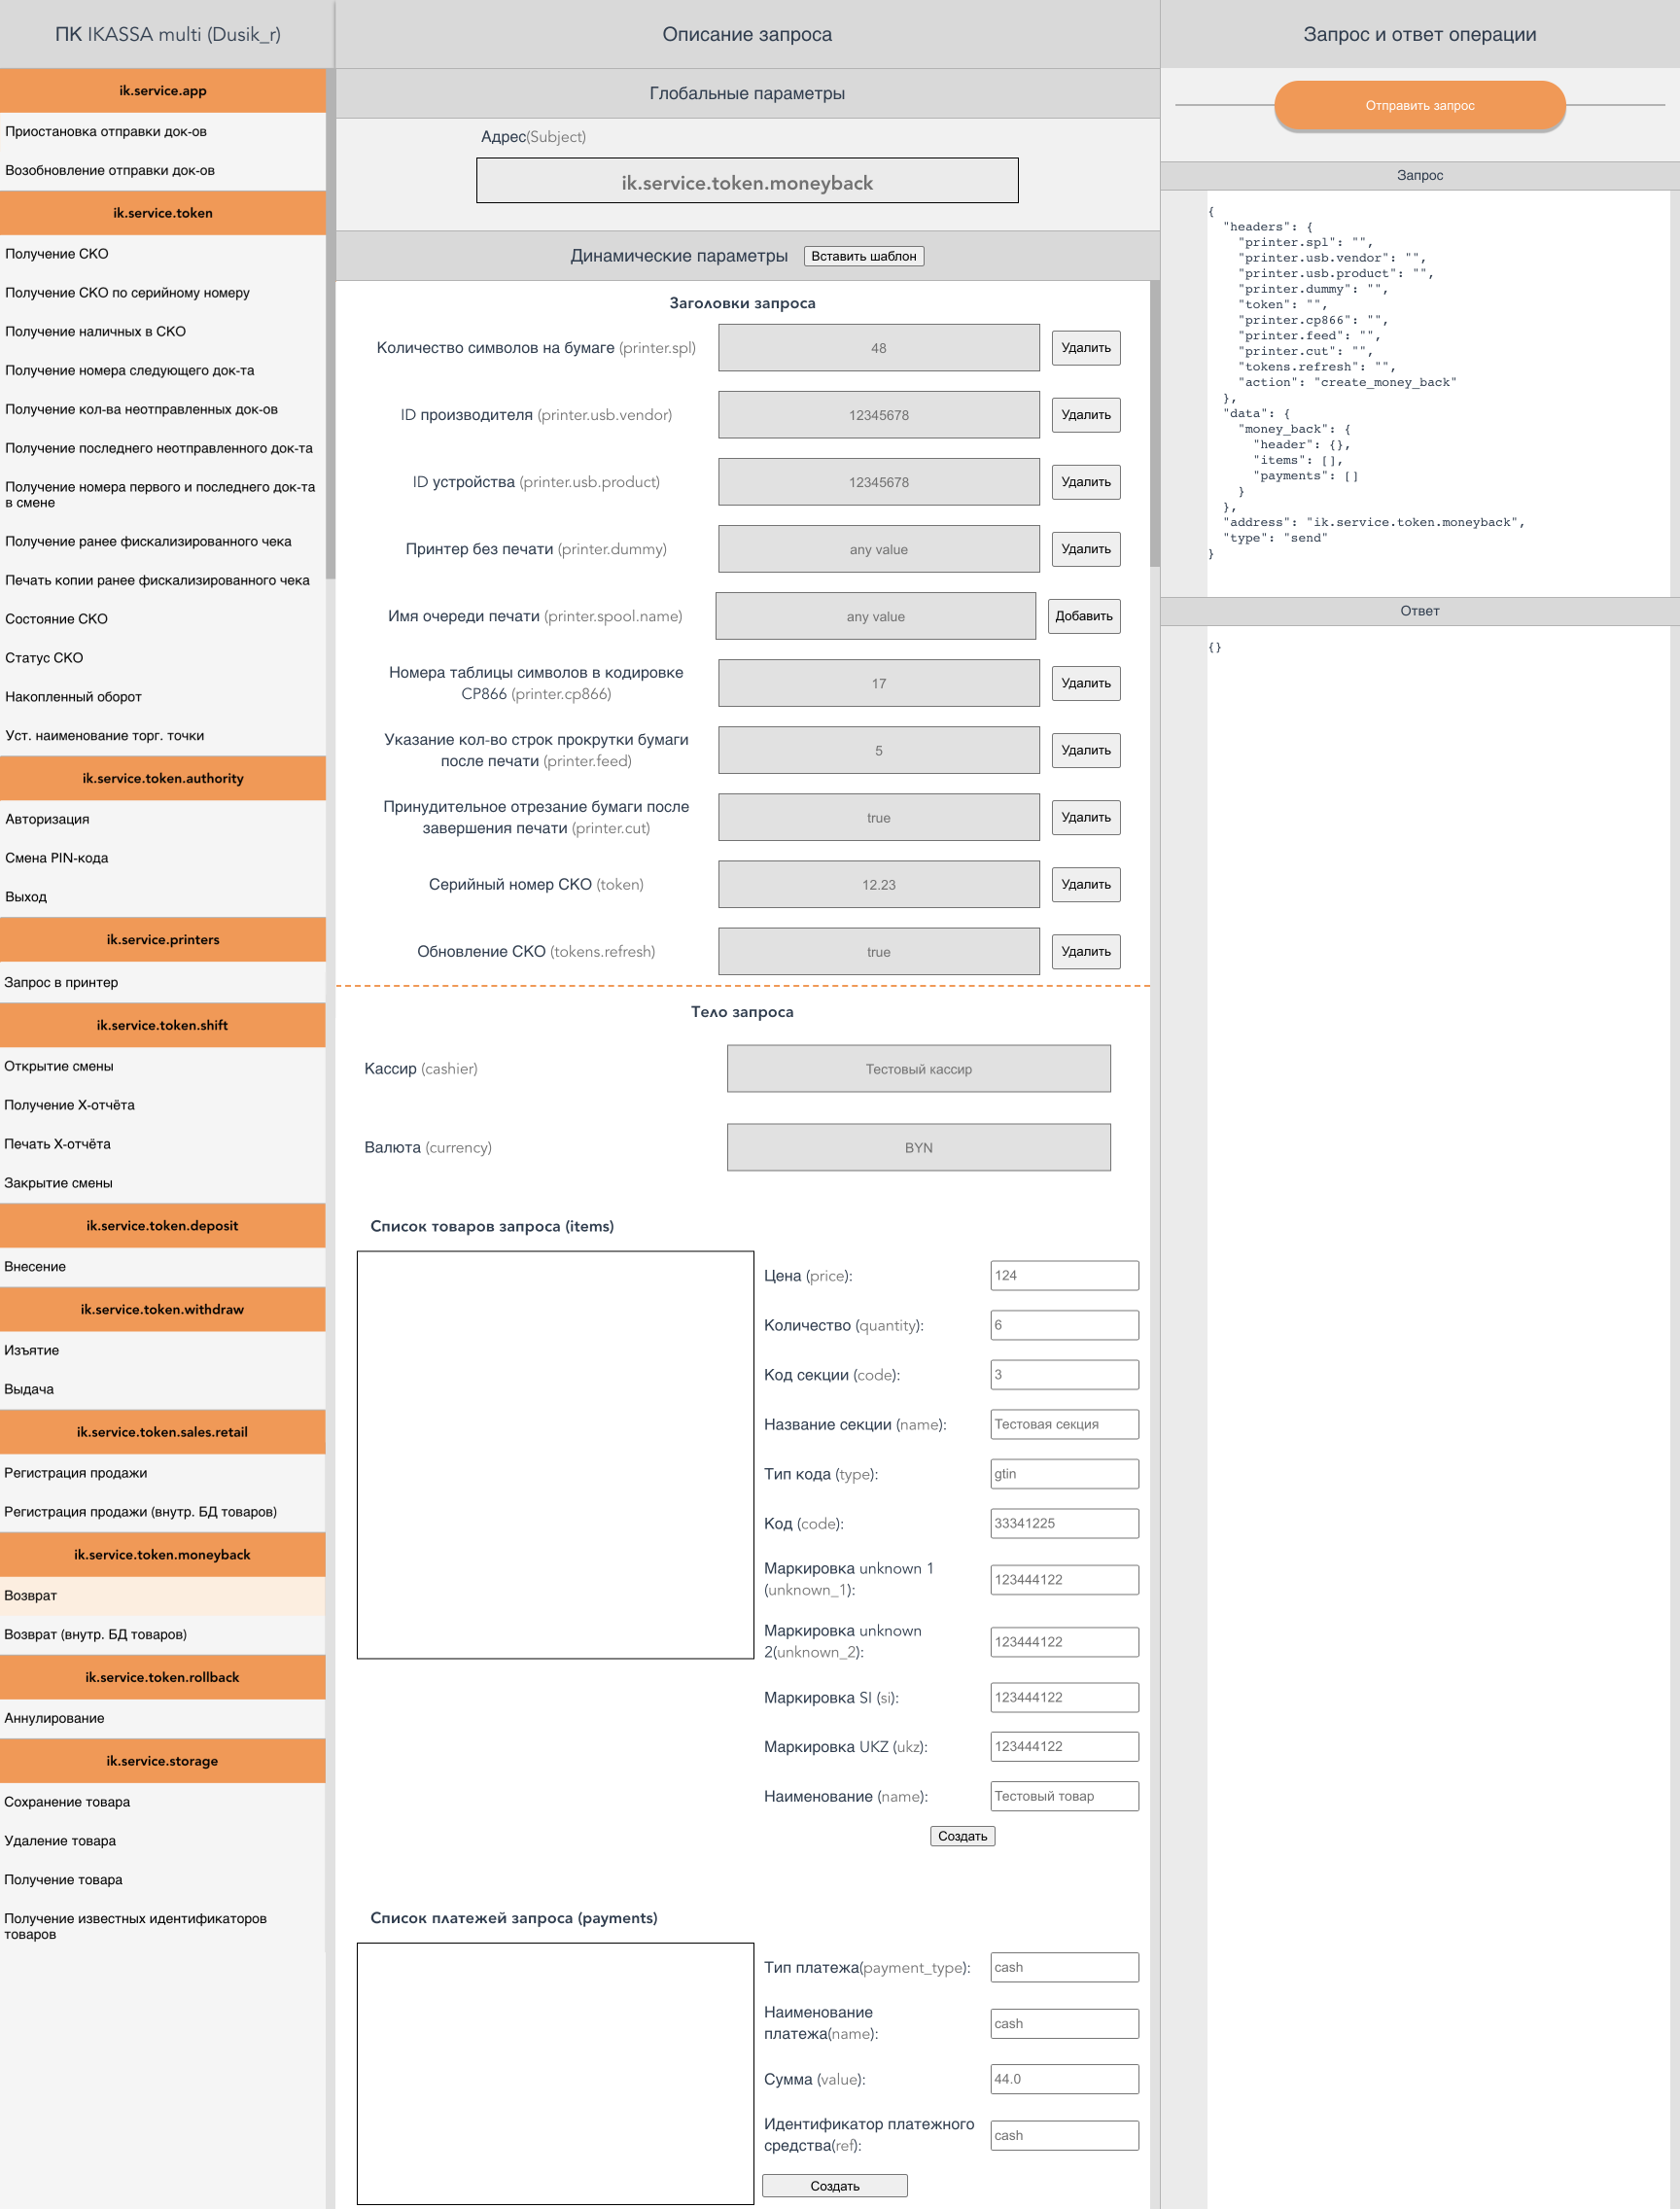Delete the tokens.refresh header row
Viewport: 1680px width, 2209px height.
coord(1085,951)
